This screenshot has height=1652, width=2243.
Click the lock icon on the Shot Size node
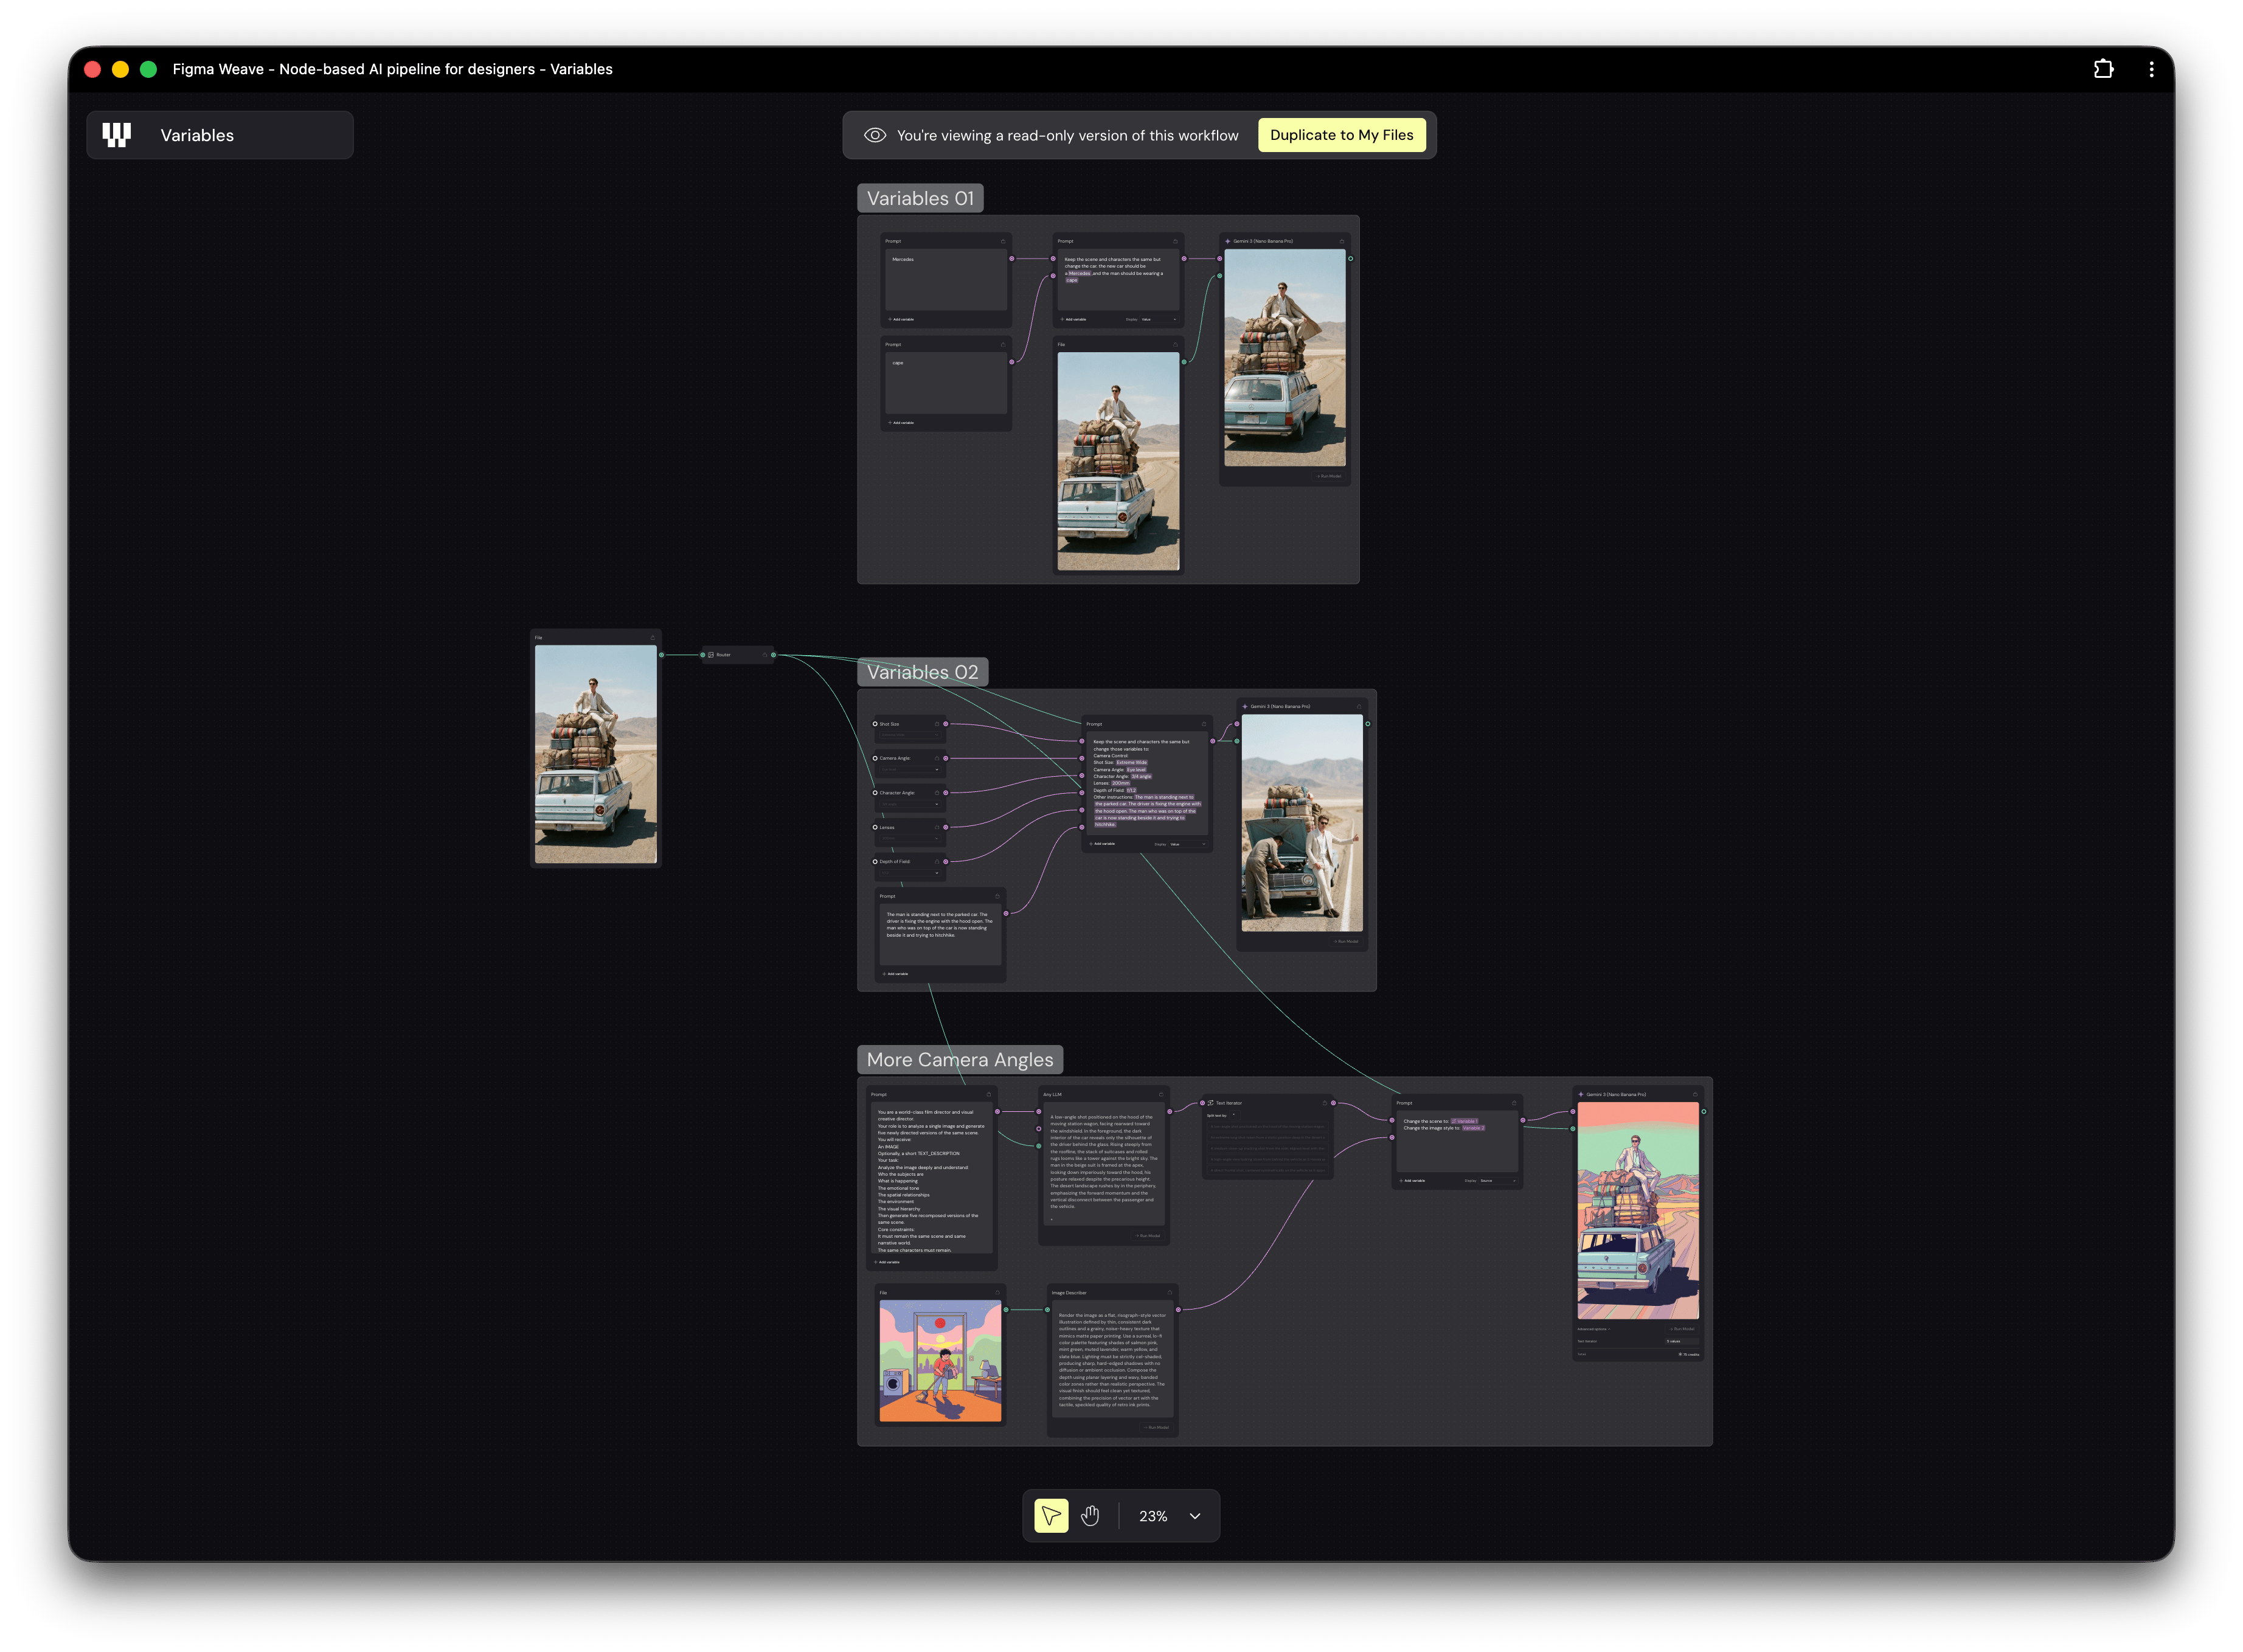(937, 724)
